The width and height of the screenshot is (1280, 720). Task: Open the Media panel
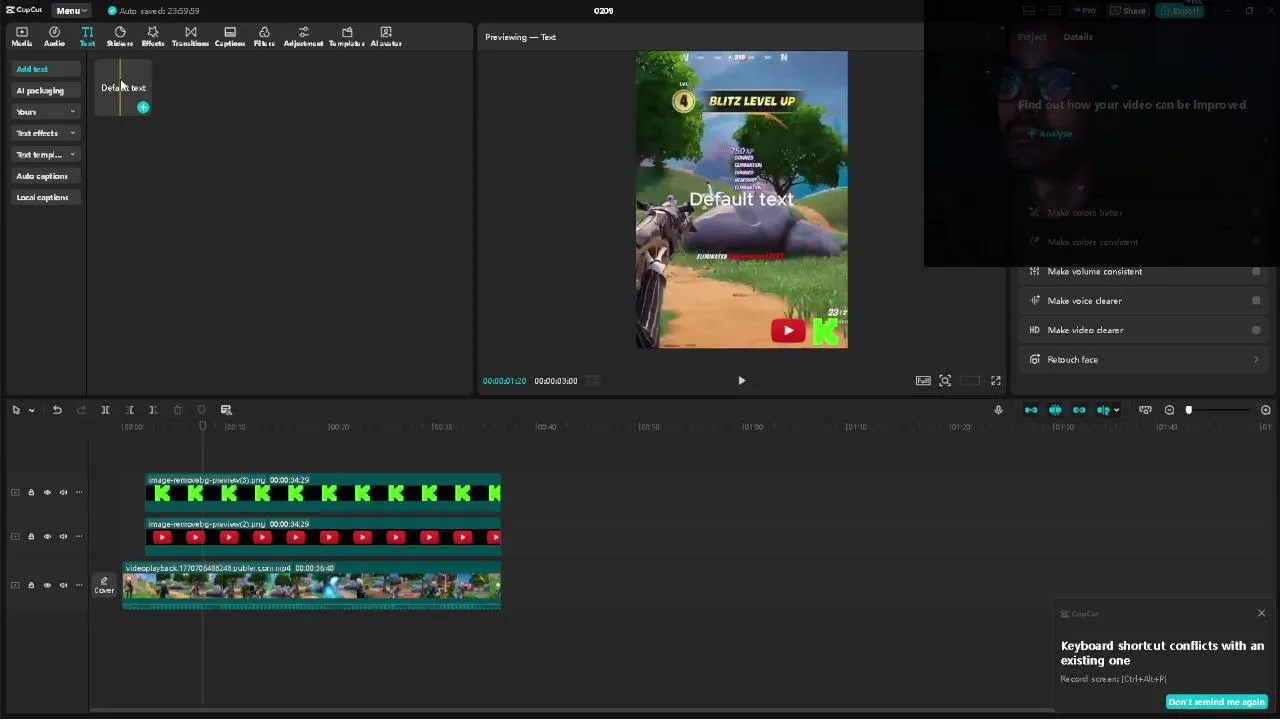point(21,37)
